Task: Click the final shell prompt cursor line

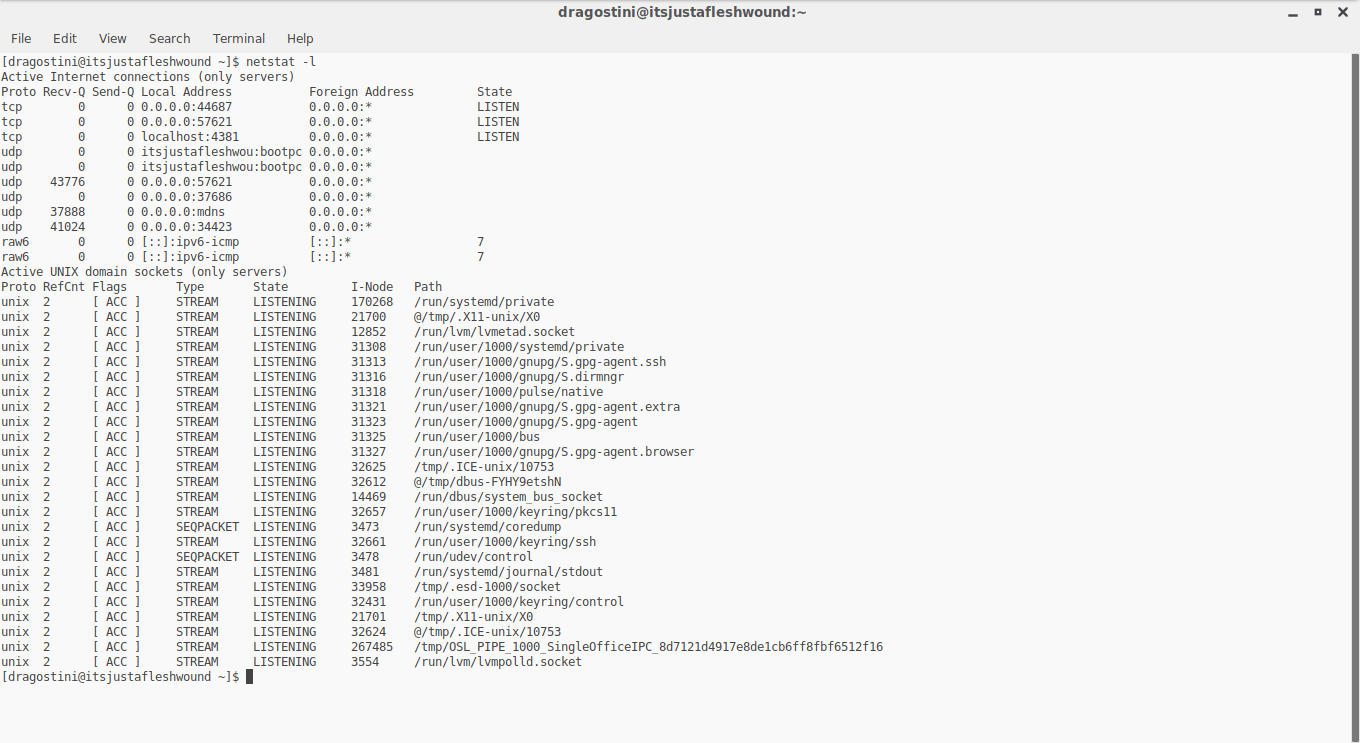Action: point(127,677)
